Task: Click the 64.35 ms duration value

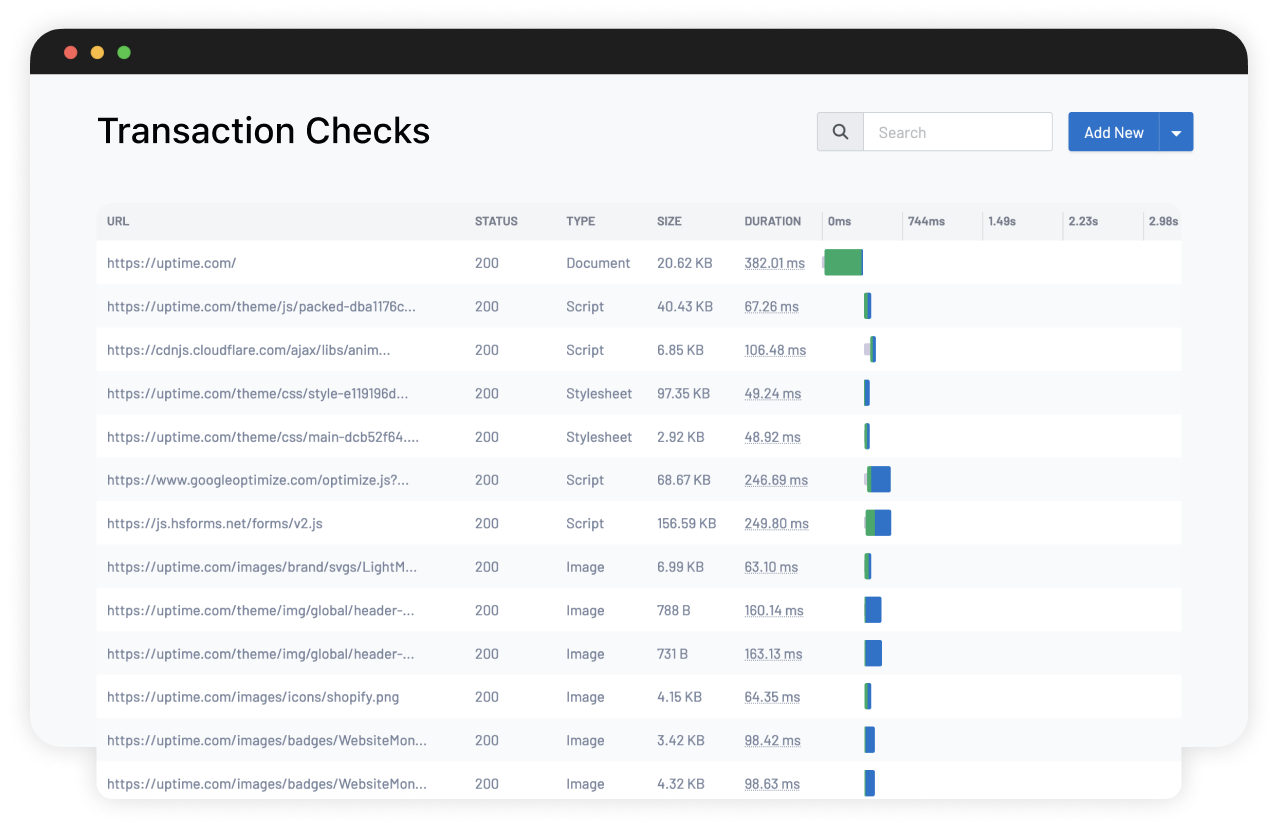Action: point(772,697)
